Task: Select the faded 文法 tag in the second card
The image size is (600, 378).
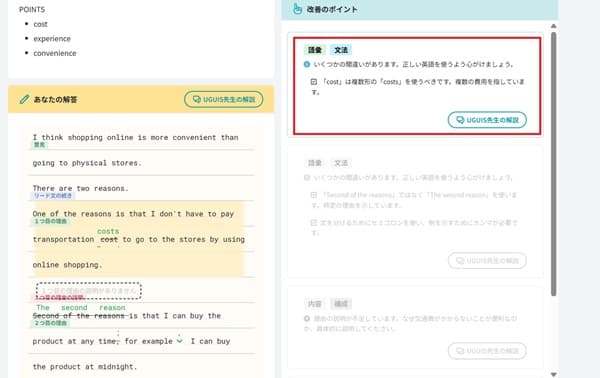Action: tap(341, 163)
